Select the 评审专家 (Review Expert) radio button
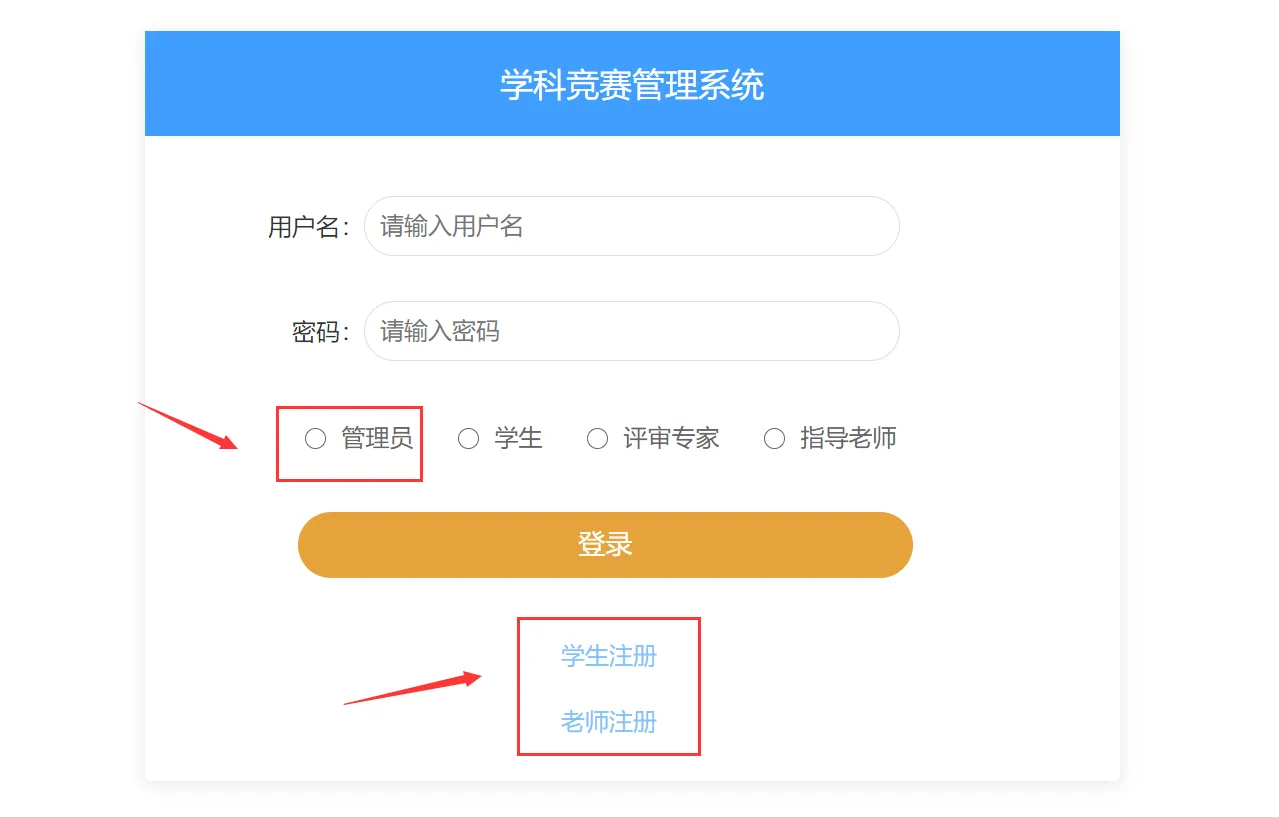The image size is (1279, 817). point(597,438)
